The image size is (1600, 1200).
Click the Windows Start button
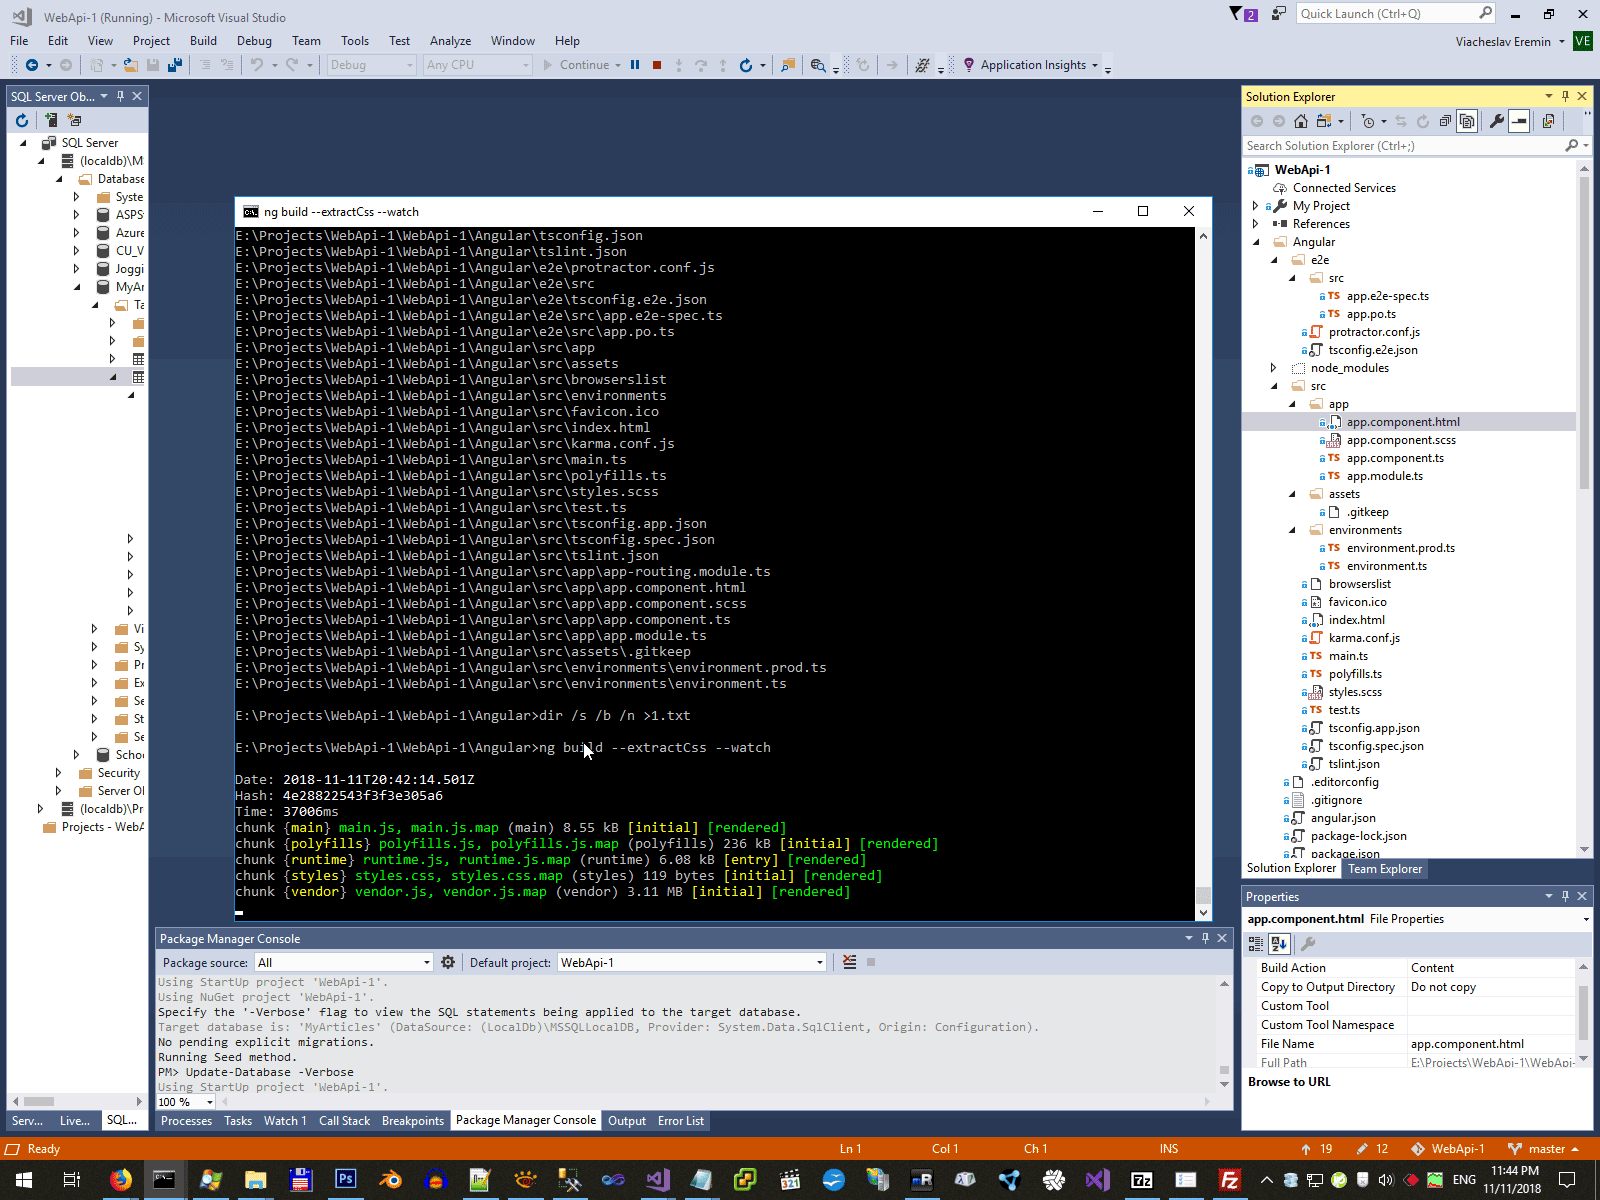pyautogui.click(x=24, y=1180)
